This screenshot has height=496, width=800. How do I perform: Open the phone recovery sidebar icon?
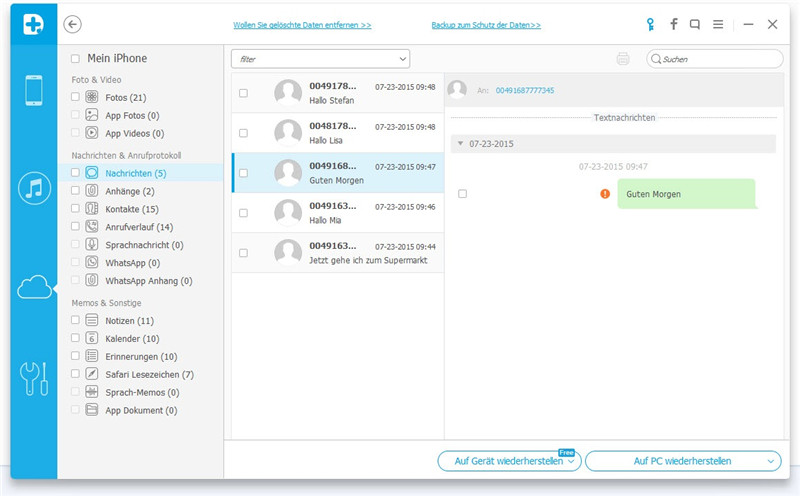point(34,90)
